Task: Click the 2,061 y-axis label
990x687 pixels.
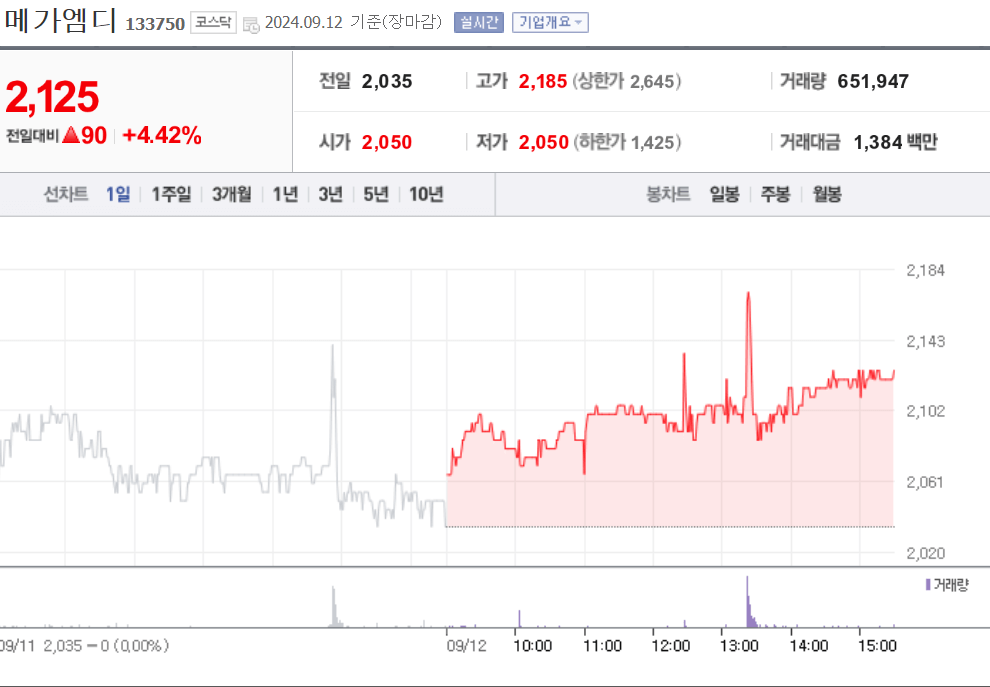Action: point(926,482)
